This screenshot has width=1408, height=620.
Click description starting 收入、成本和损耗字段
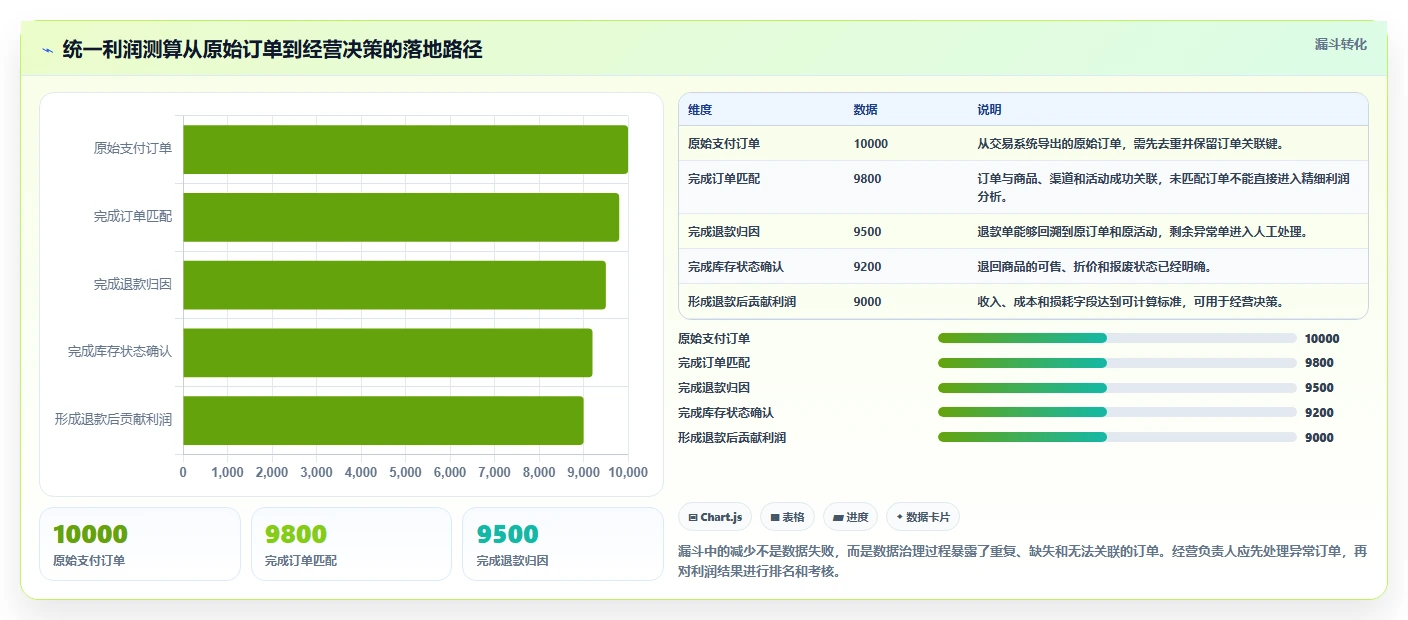[1130, 302]
